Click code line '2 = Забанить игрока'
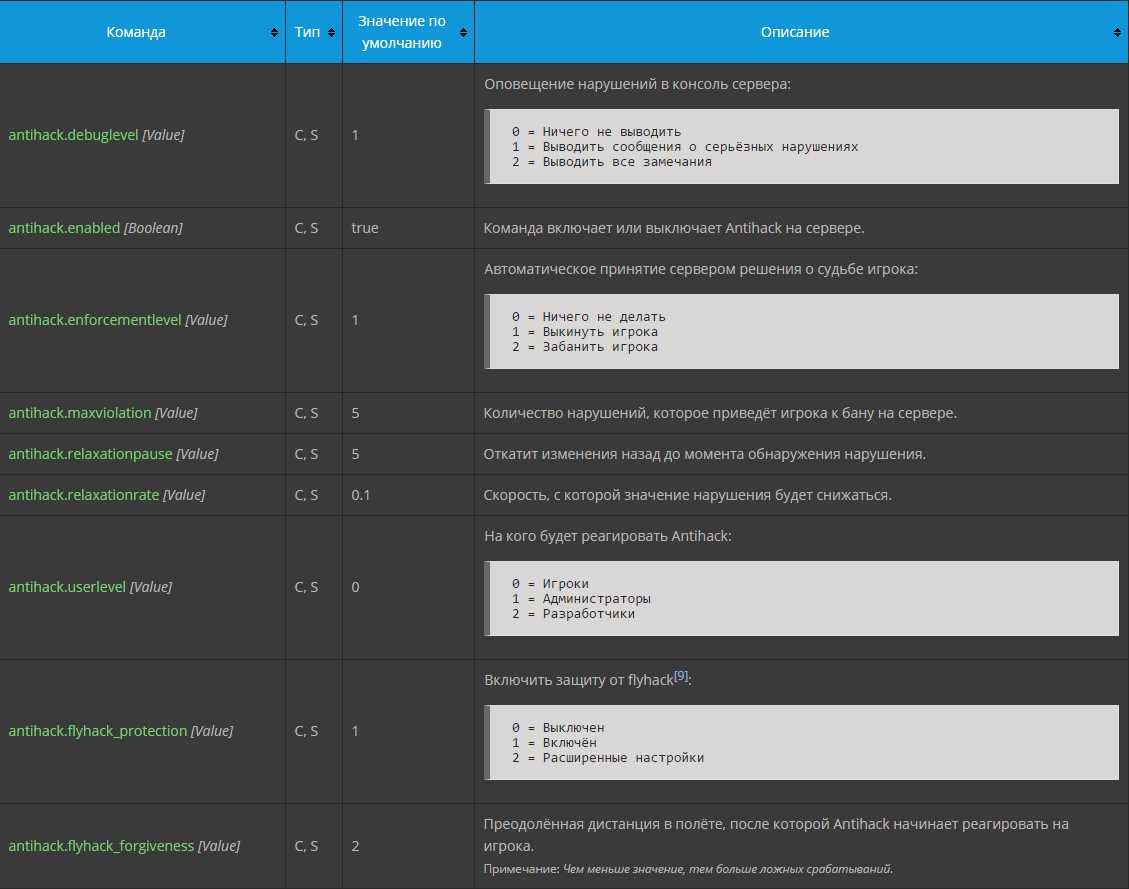This screenshot has height=889, width=1129. coord(585,347)
